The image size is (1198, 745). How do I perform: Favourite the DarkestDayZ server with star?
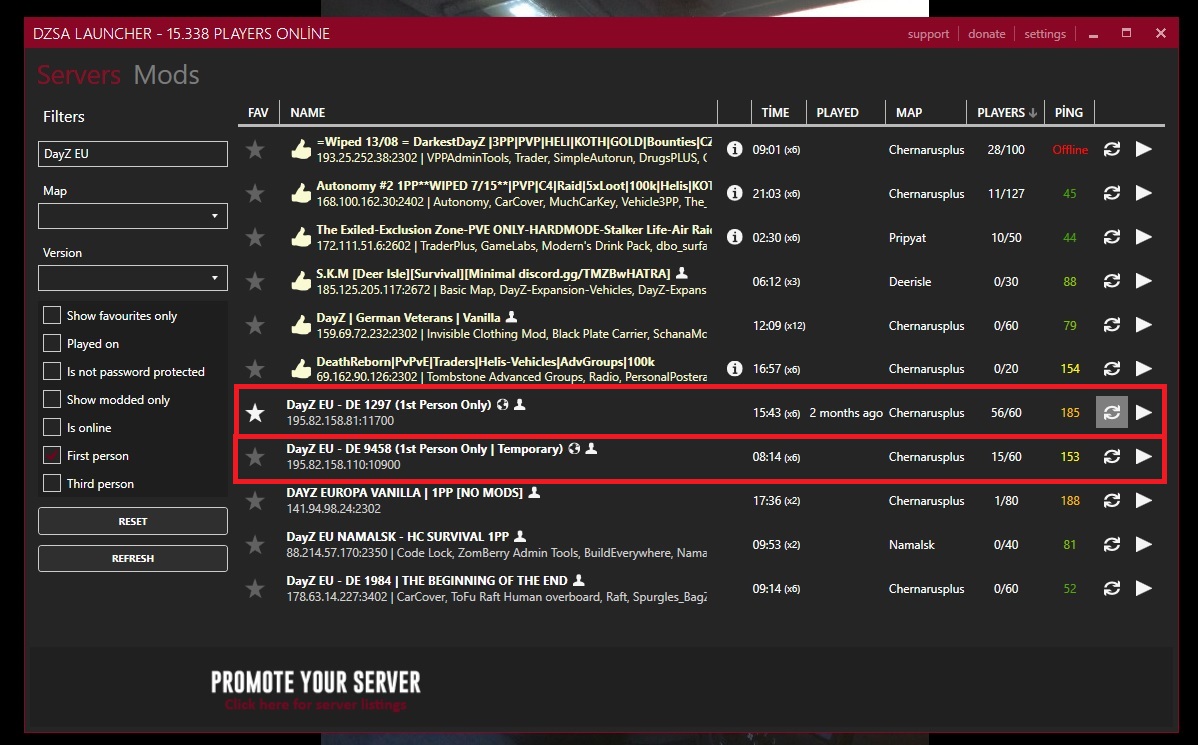tap(255, 150)
